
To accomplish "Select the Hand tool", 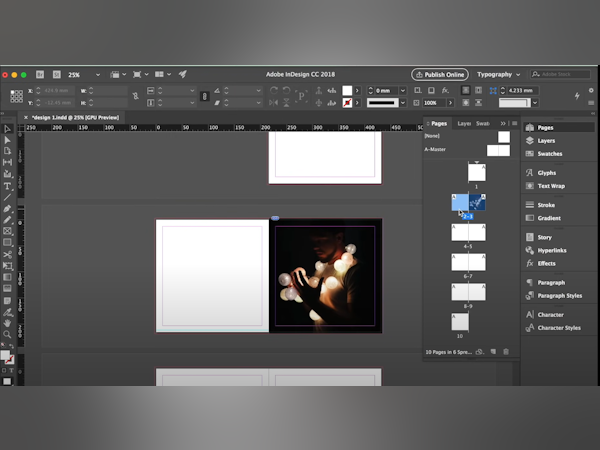I will [x=7, y=323].
